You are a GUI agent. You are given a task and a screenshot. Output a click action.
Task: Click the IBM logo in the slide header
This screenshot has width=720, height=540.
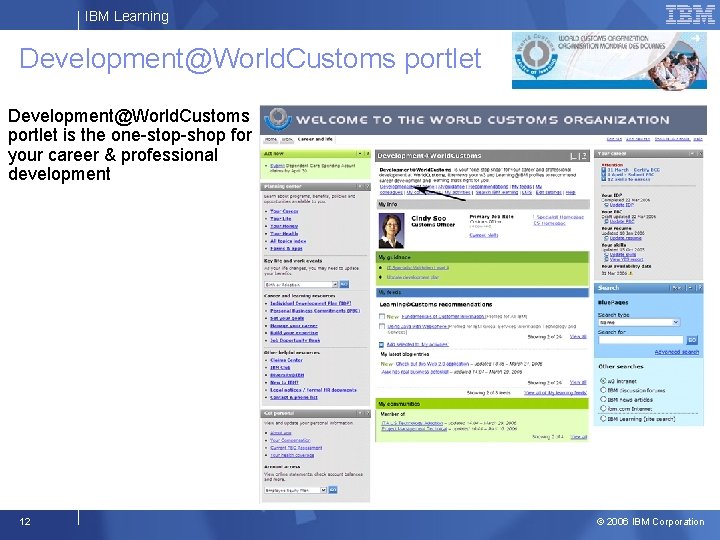tap(690, 15)
